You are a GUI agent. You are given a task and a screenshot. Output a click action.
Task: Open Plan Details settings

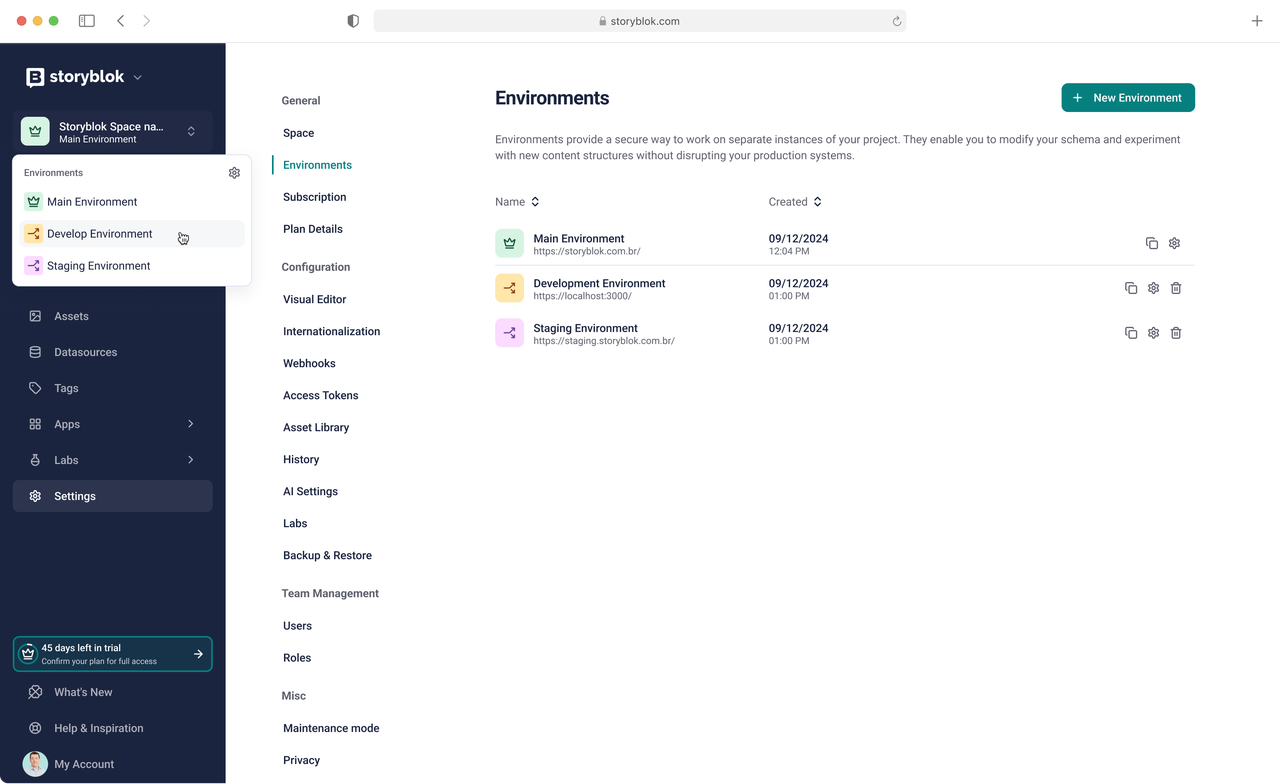[x=312, y=229]
